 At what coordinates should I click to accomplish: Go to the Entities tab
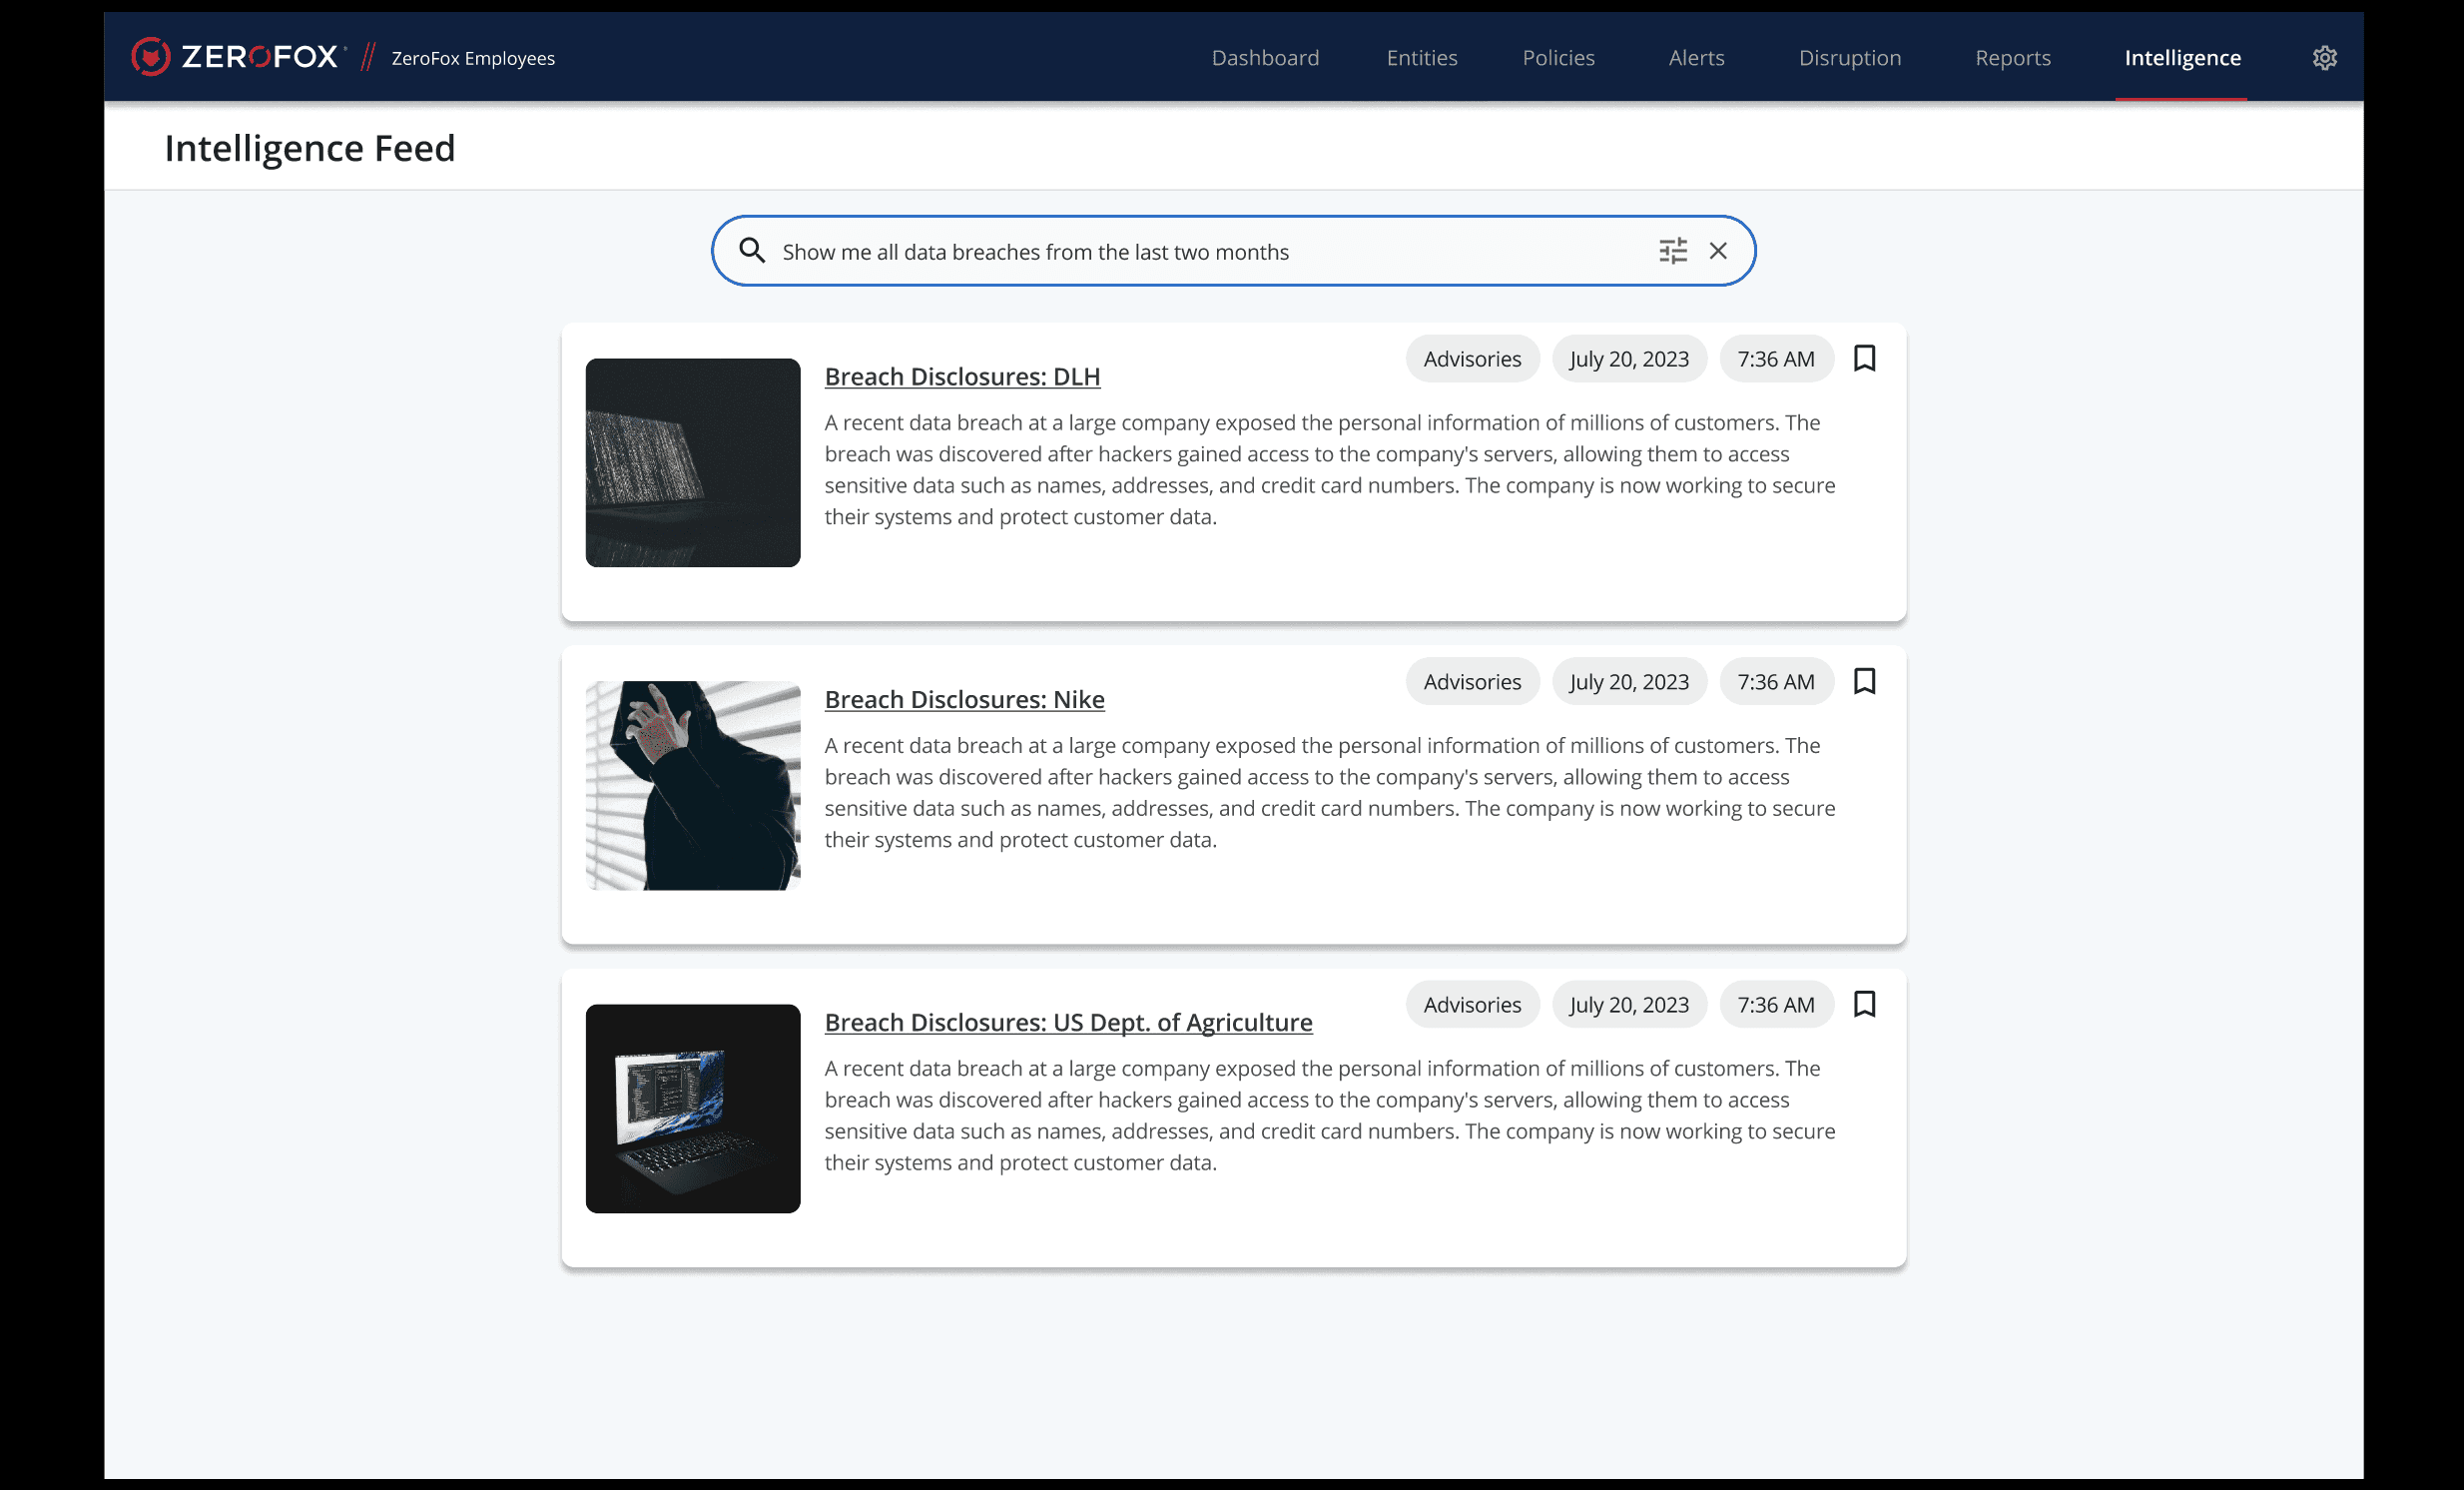pos(1421,58)
